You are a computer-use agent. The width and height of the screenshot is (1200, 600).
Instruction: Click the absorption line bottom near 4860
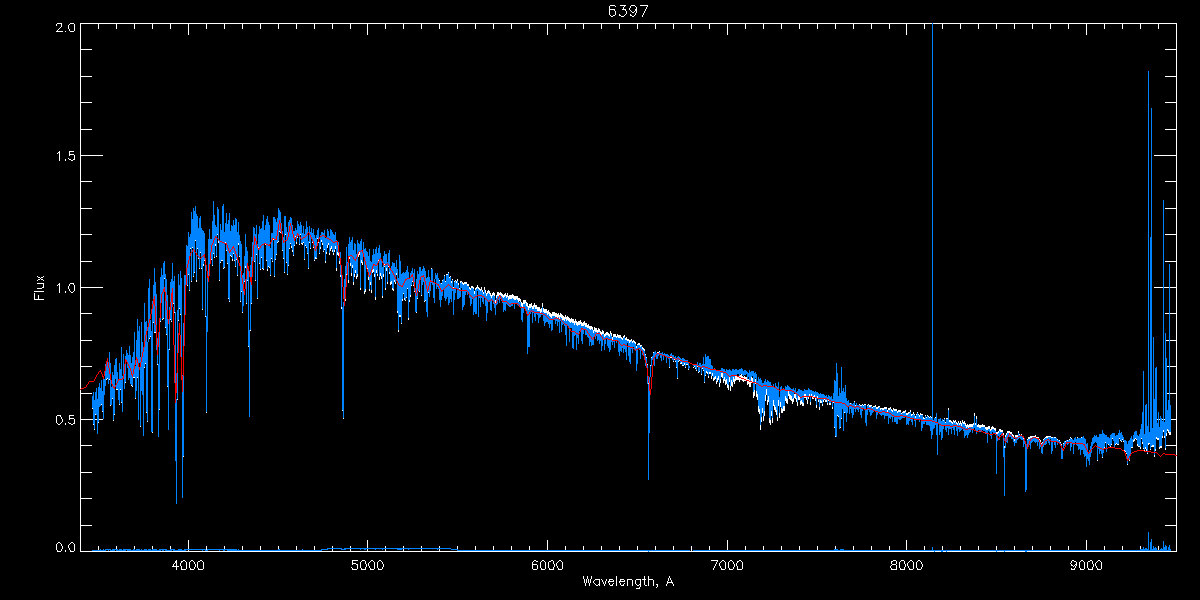343,410
